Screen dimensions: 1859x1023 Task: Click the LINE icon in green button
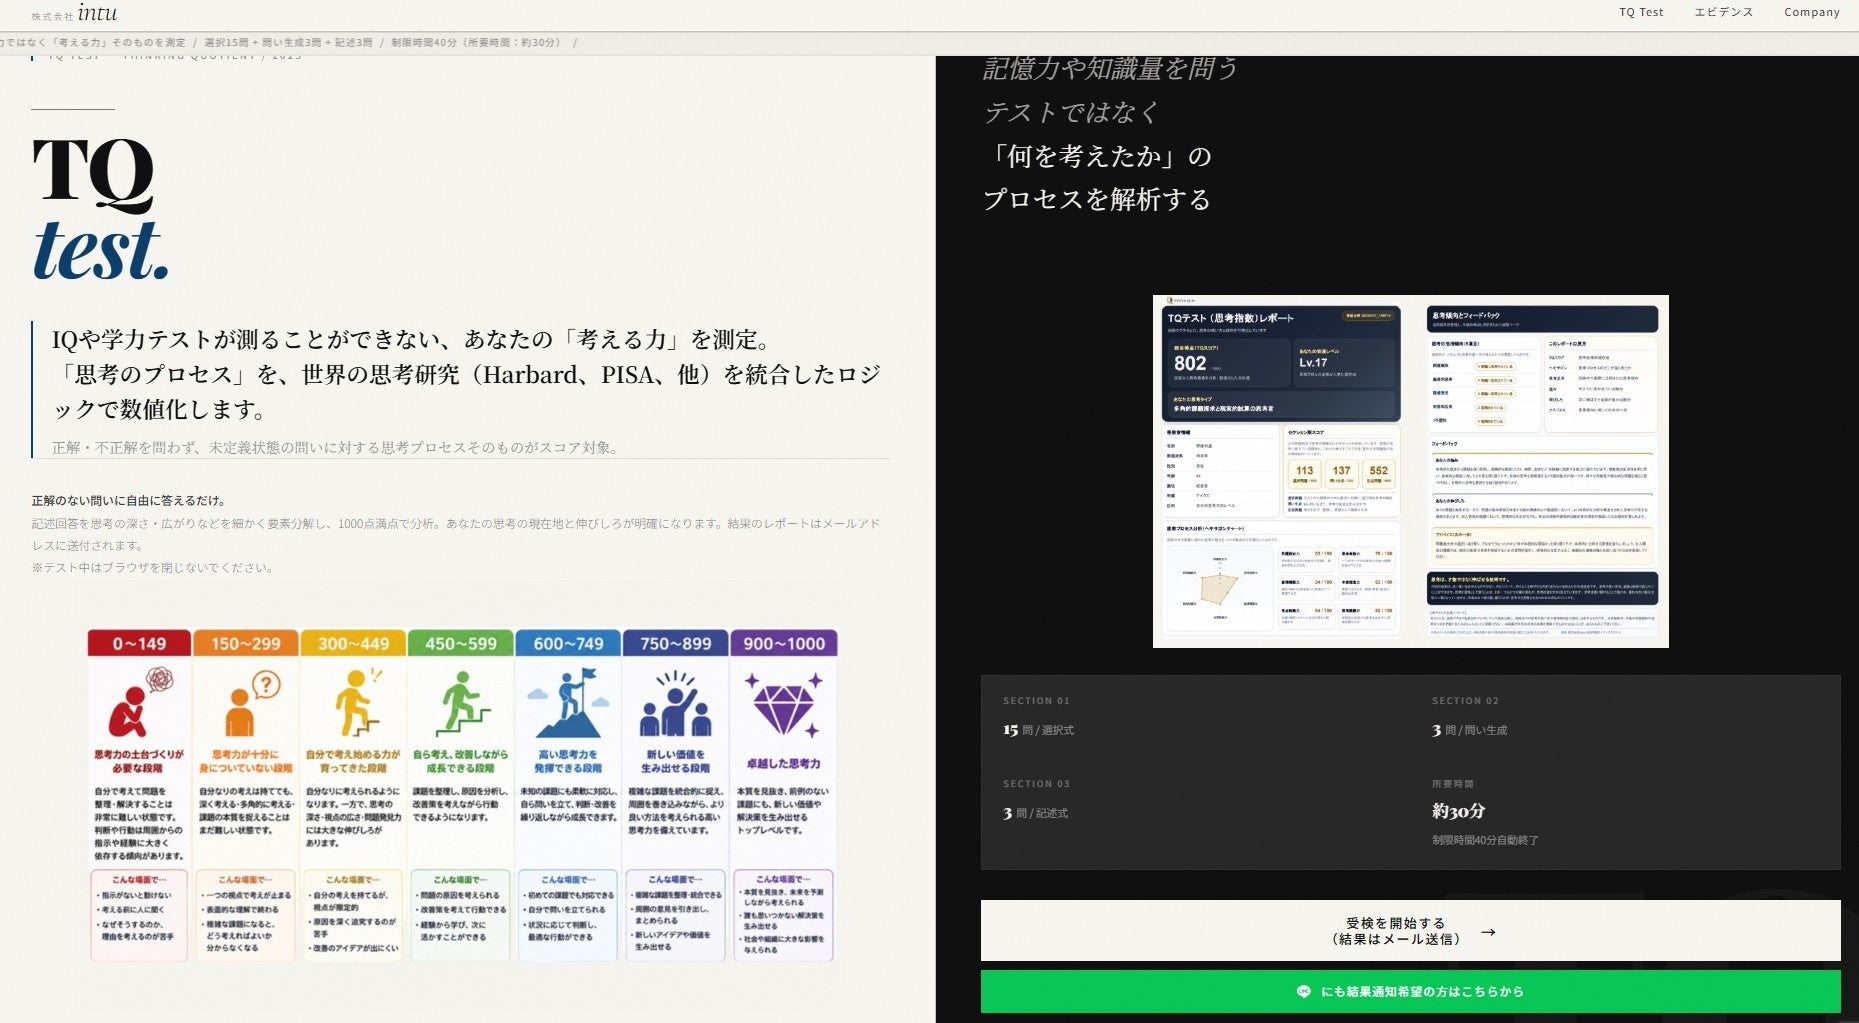point(1303,992)
